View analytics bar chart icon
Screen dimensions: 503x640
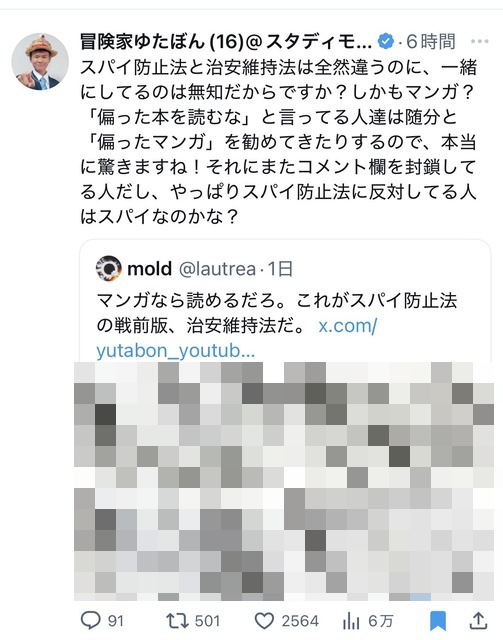[351, 621]
